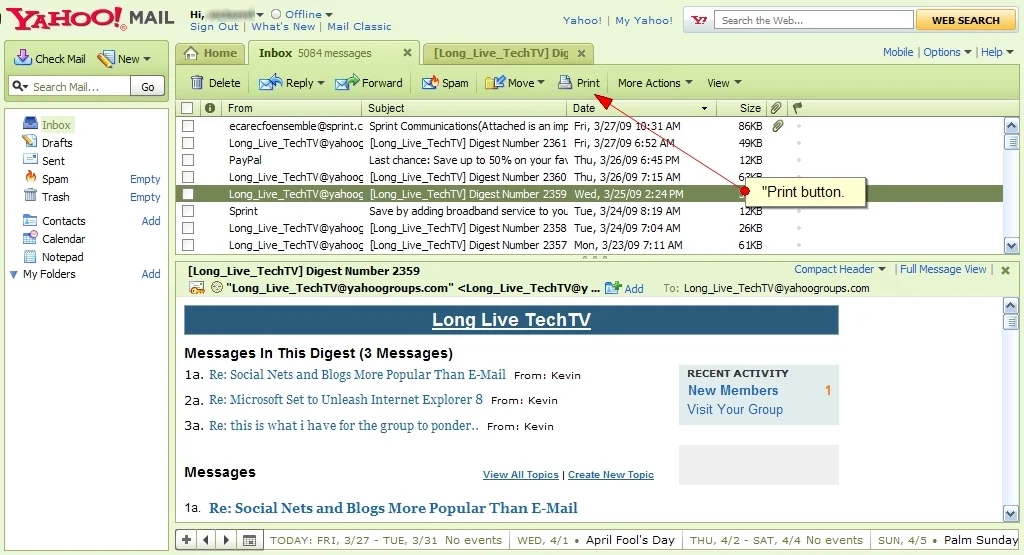Click the WEB SEARCH button
This screenshot has width=1024, height=555.
point(965,20)
